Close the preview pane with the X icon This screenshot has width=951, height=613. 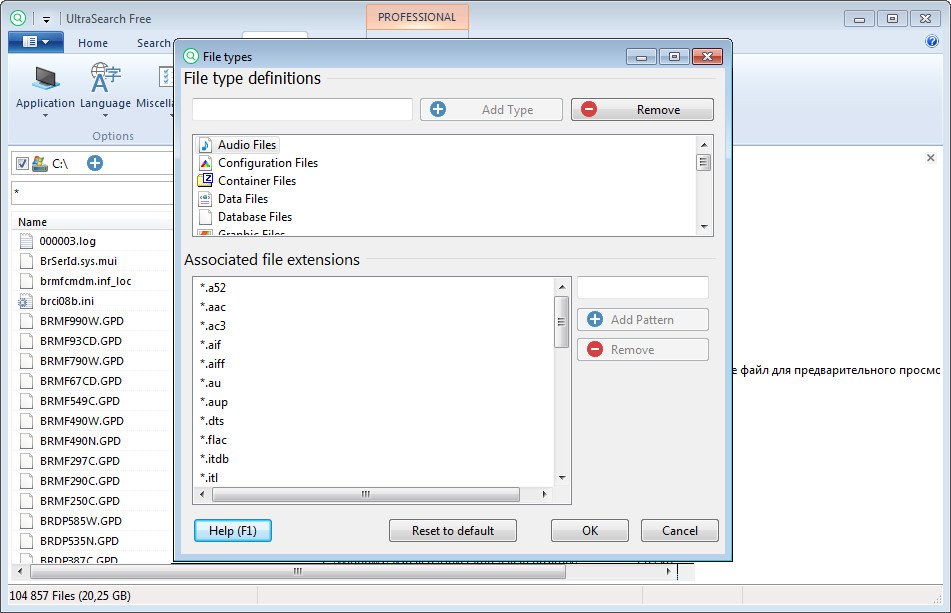coord(930,158)
